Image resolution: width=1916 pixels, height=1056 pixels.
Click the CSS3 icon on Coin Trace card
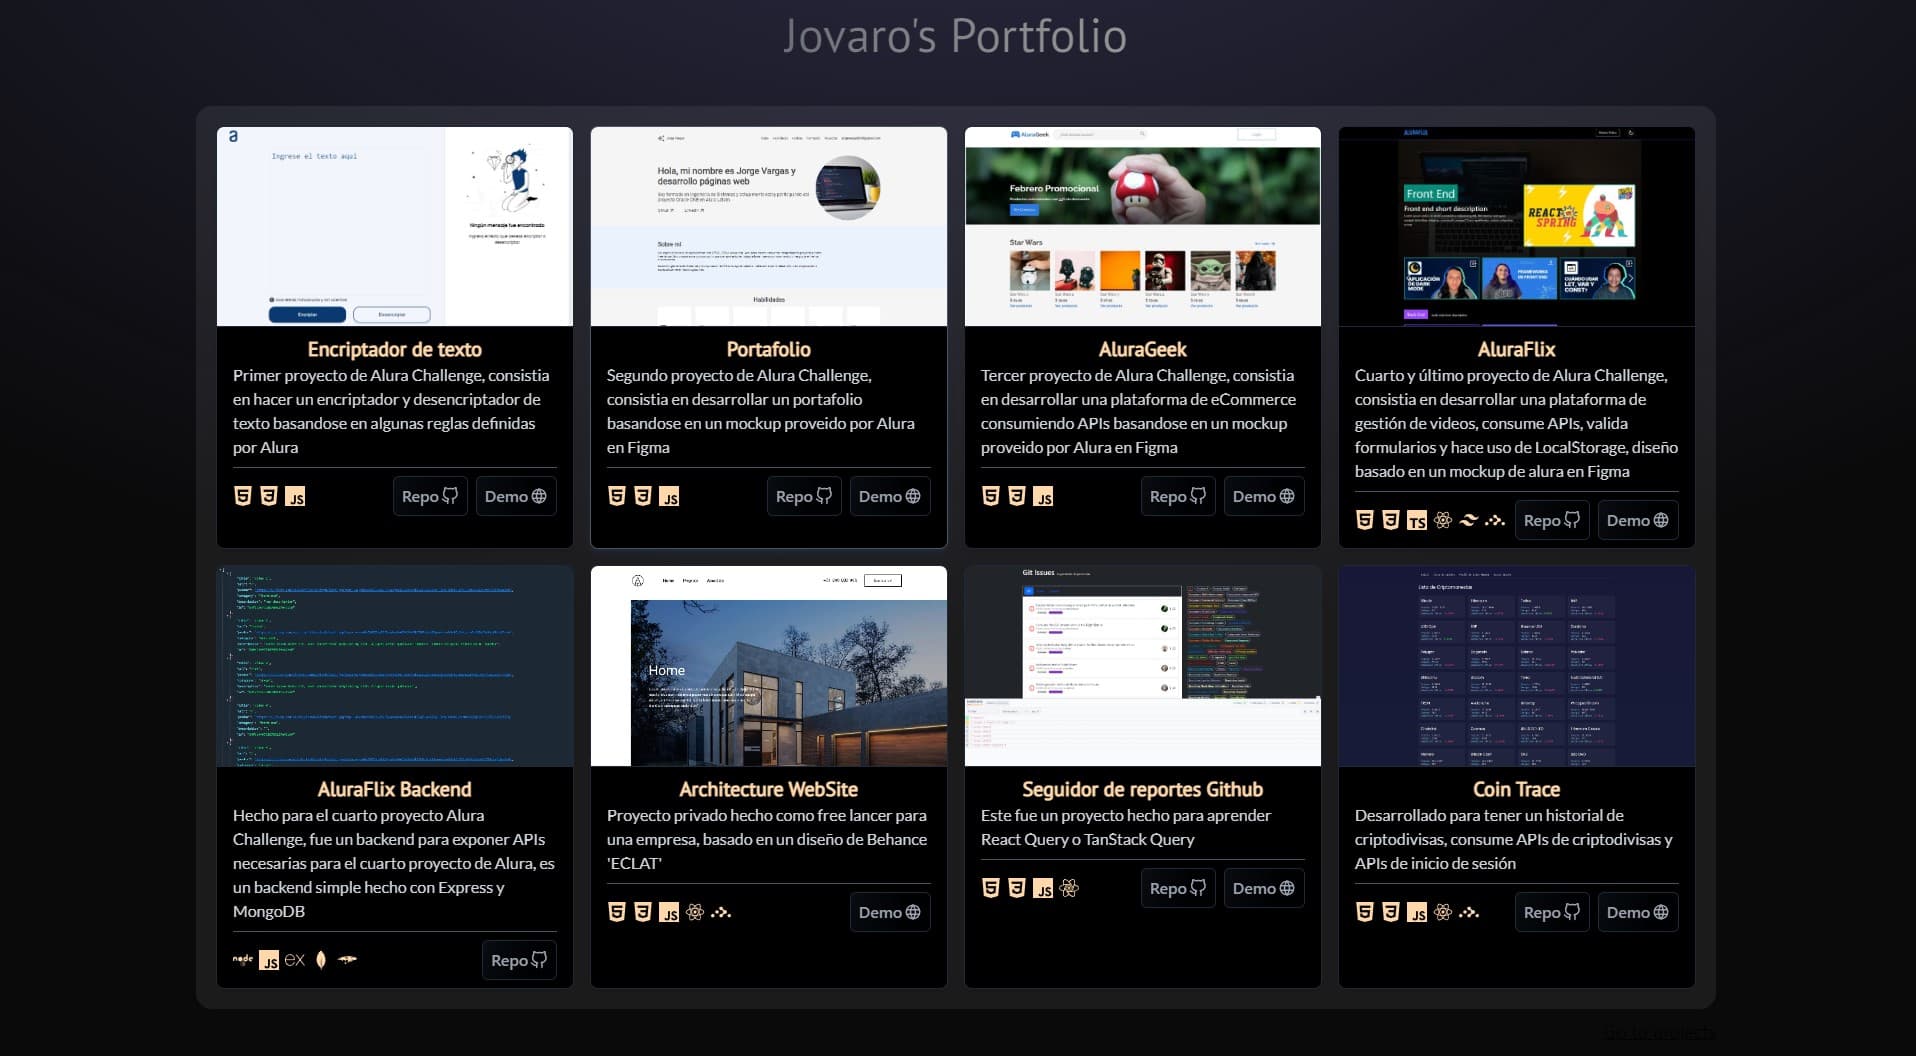(1390, 912)
